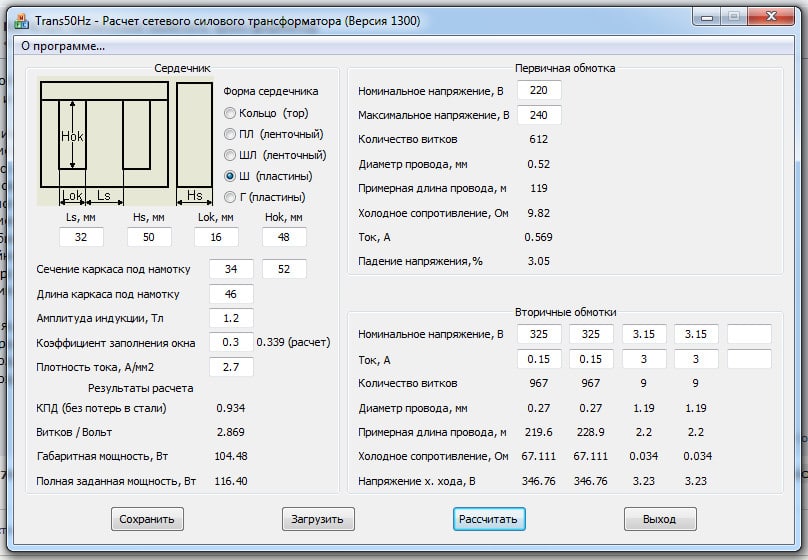Image resolution: width=808 pixels, height=560 pixels.
Task: Click second secondary current field with 0.15
Action: (591, 359)
